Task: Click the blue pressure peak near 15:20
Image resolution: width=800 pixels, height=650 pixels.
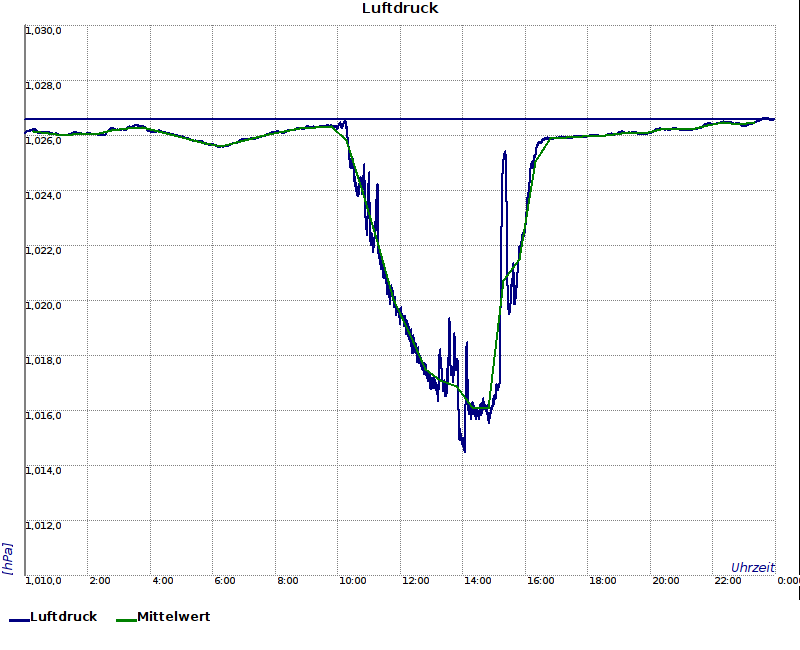Action: (x=505, y=153)
